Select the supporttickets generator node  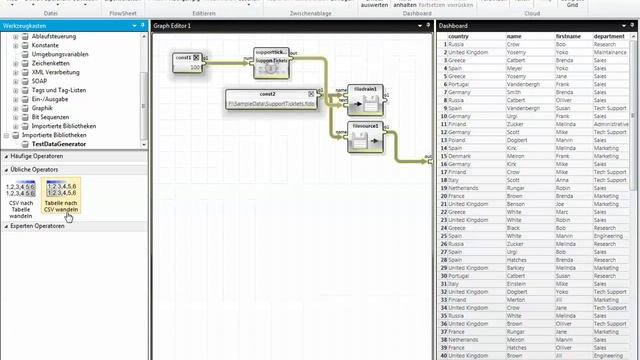[x=271, y=63]
